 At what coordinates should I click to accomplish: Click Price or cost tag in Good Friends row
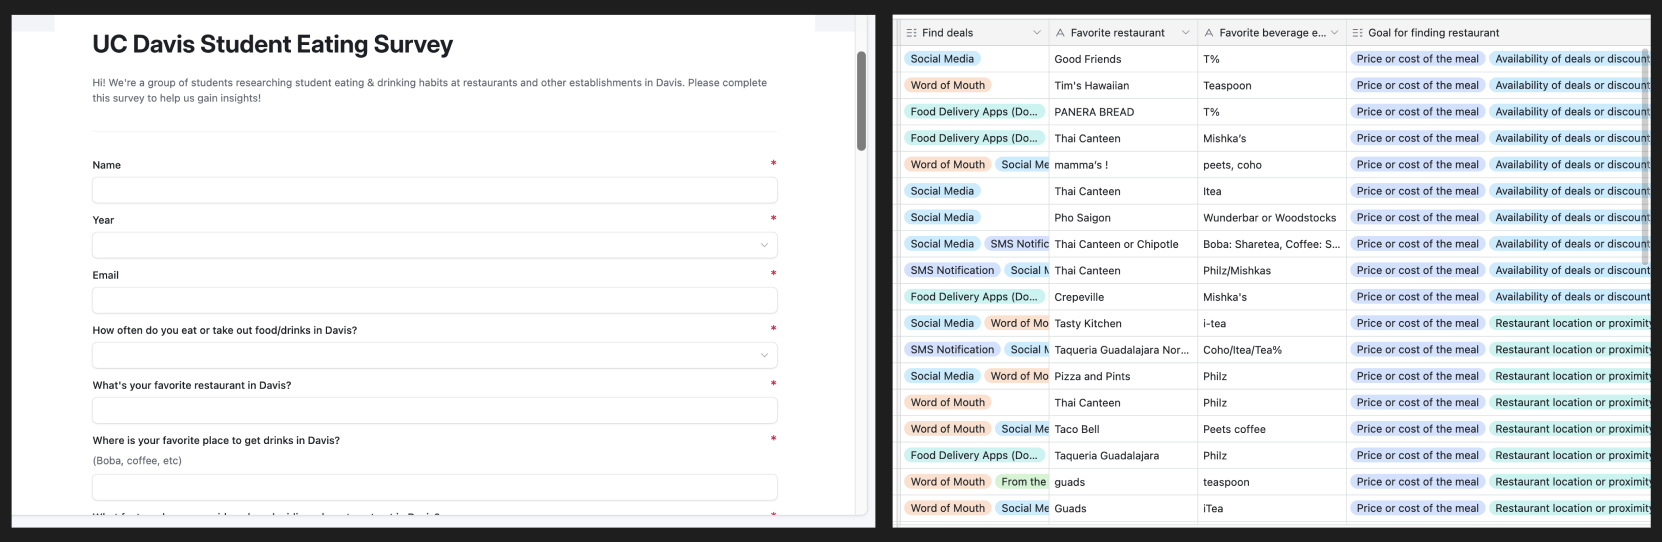click(1417, 59)
